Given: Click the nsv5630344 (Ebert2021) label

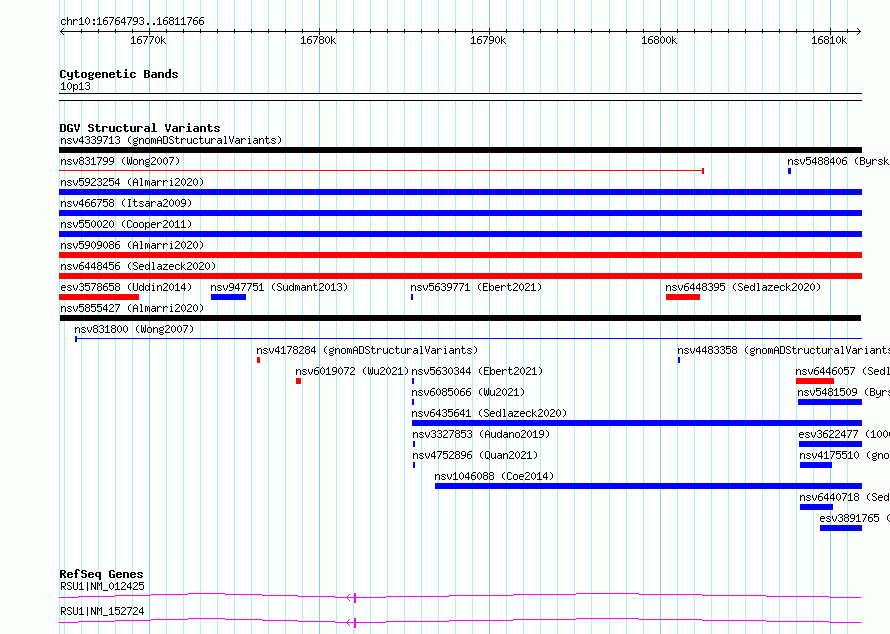Looking at the screenshot, I should point(477,371).
